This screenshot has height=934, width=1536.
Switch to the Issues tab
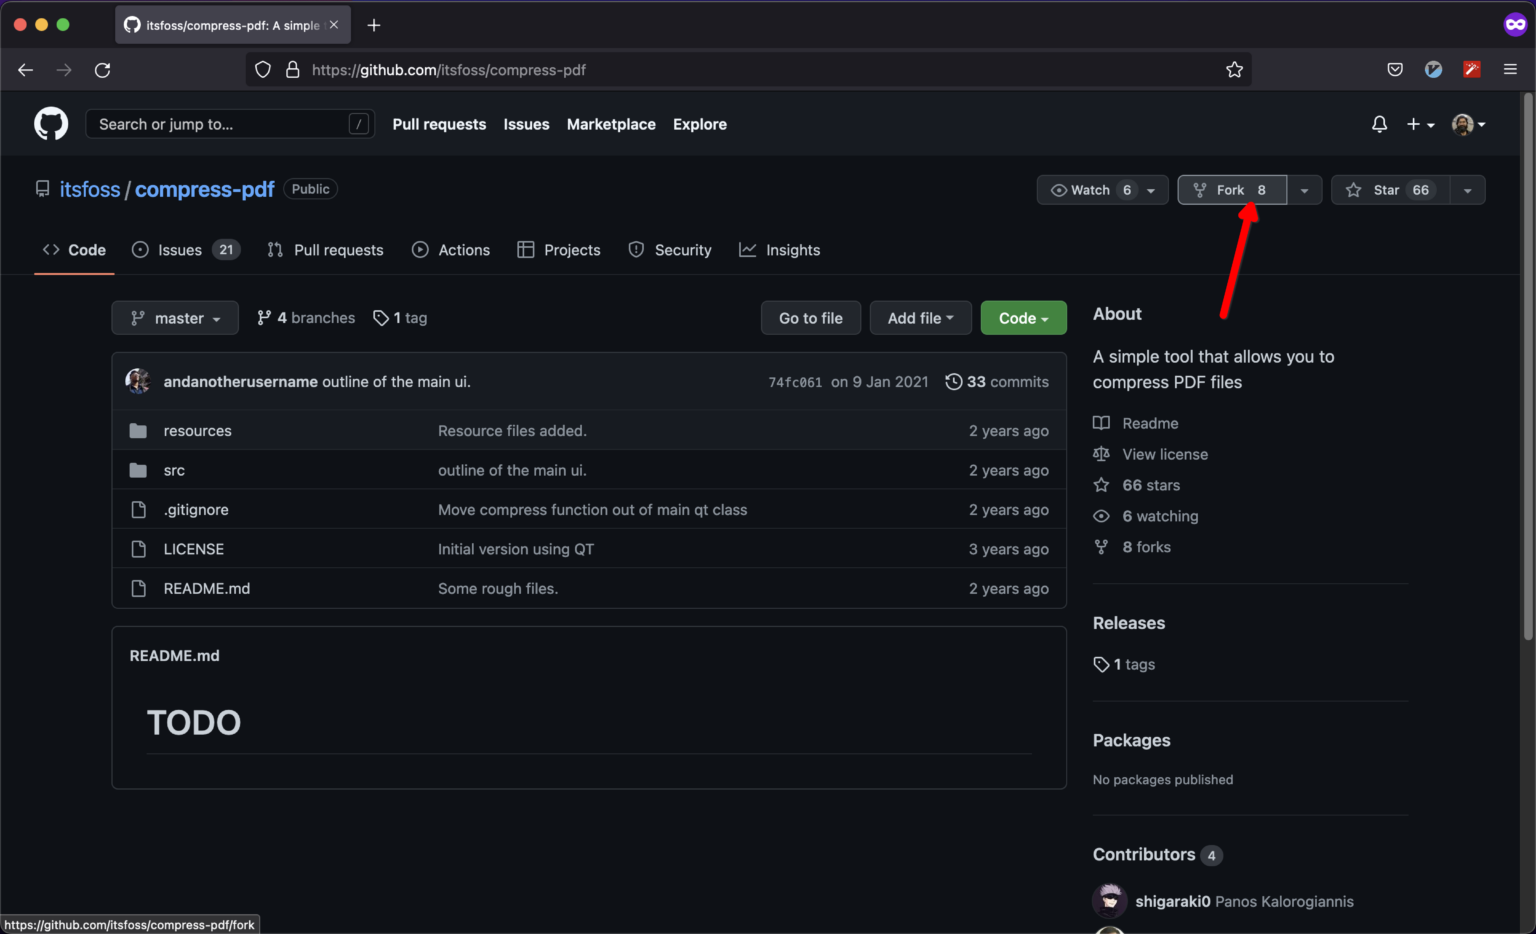click(180, 250)
